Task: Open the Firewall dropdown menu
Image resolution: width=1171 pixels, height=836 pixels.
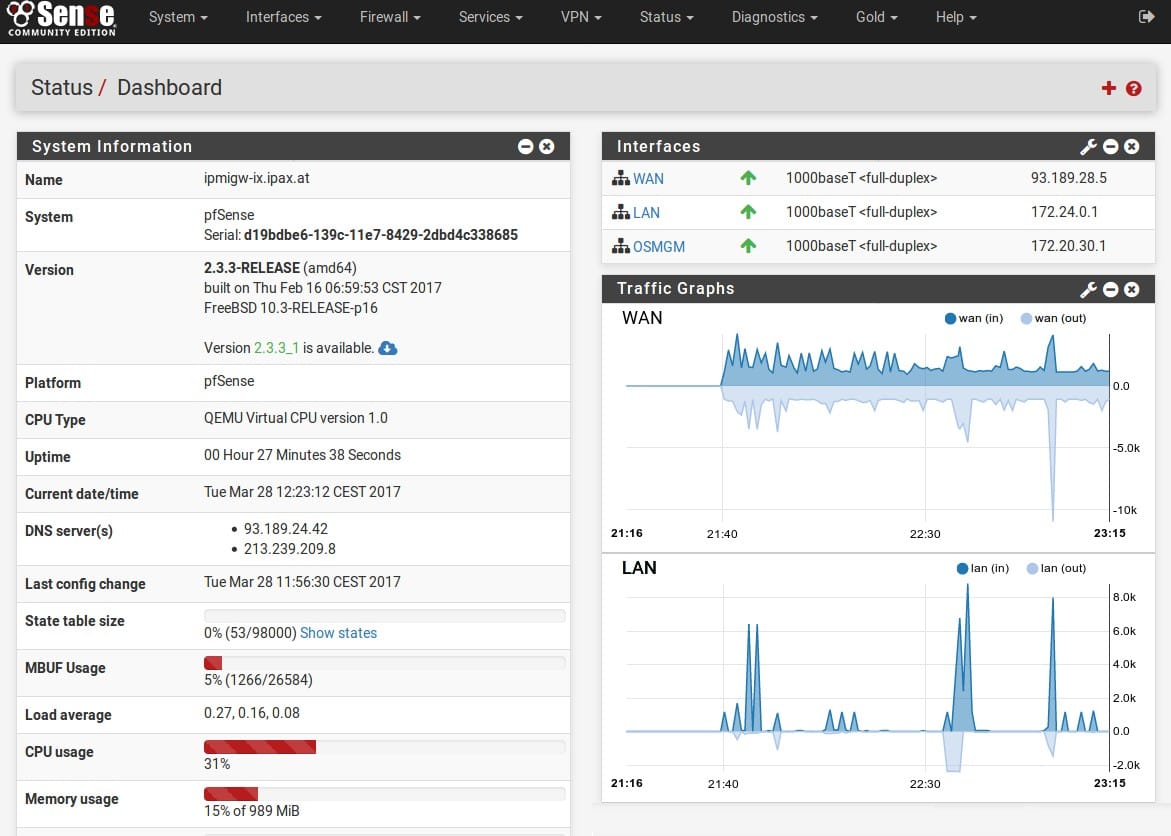Action: coord(390,17)
